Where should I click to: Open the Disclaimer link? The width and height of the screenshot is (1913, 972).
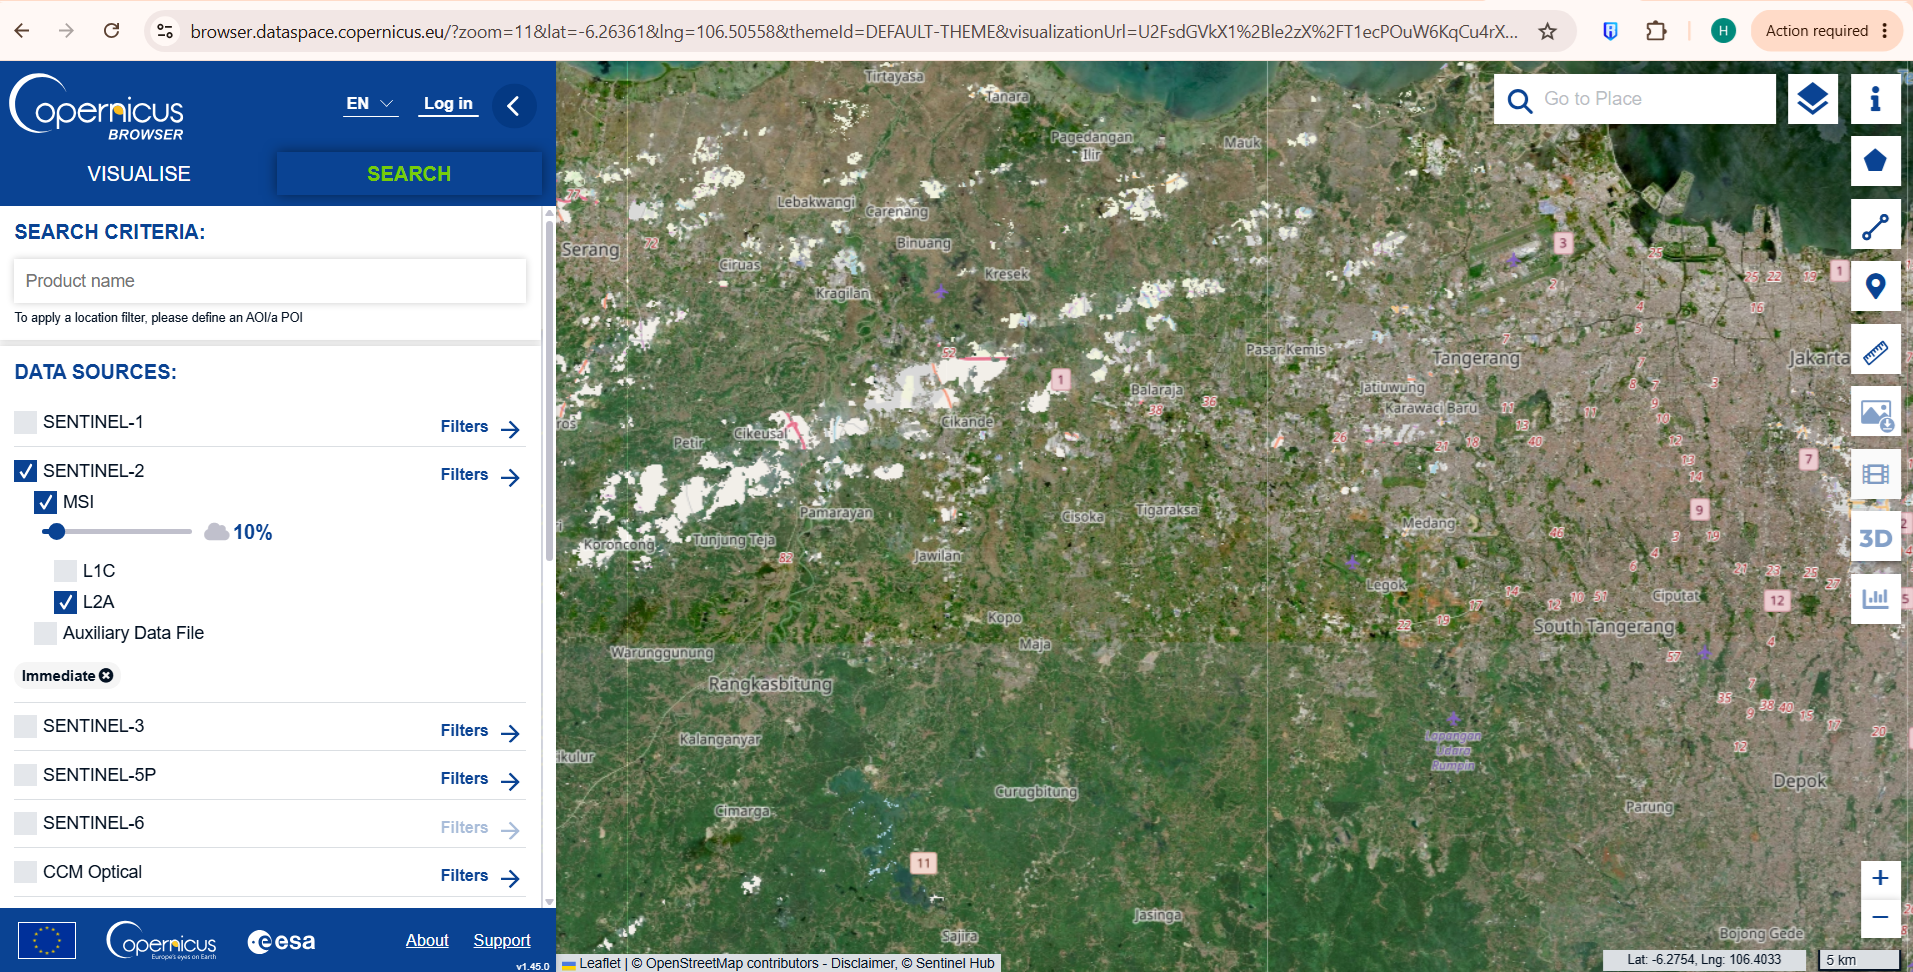pos(862,963)
